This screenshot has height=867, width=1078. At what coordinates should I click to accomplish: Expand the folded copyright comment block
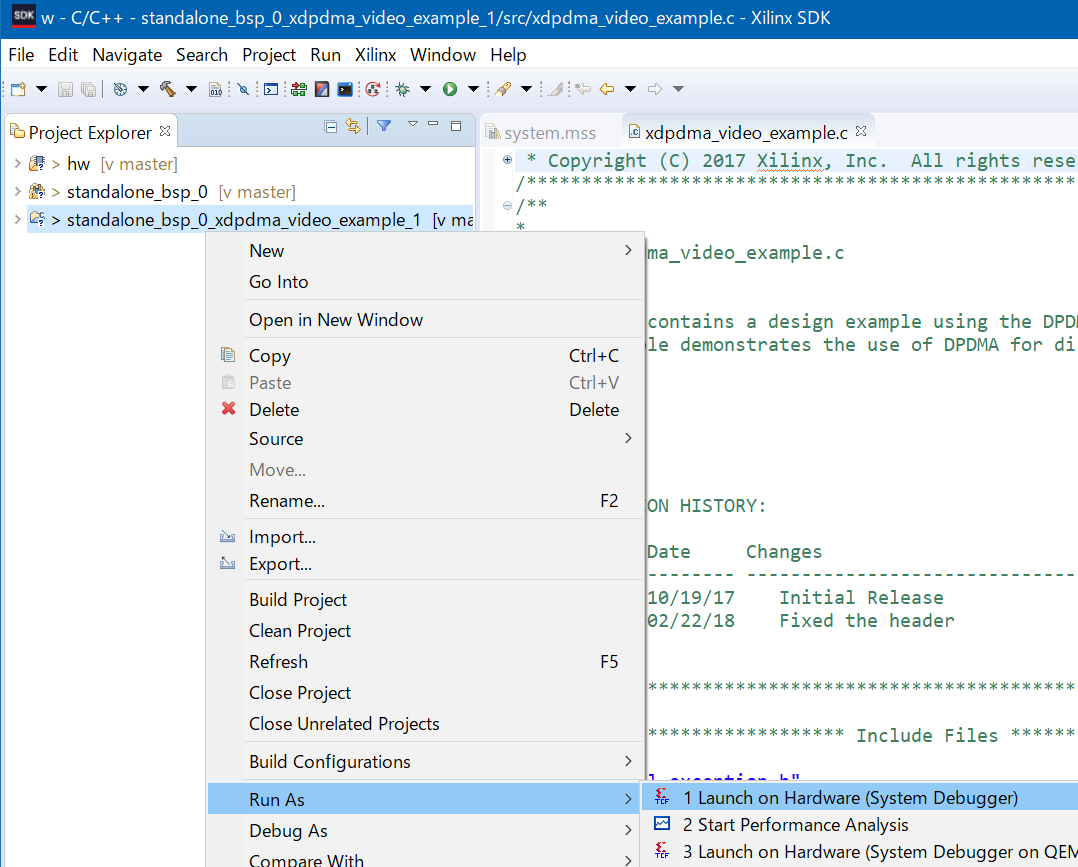coord(507,160)
